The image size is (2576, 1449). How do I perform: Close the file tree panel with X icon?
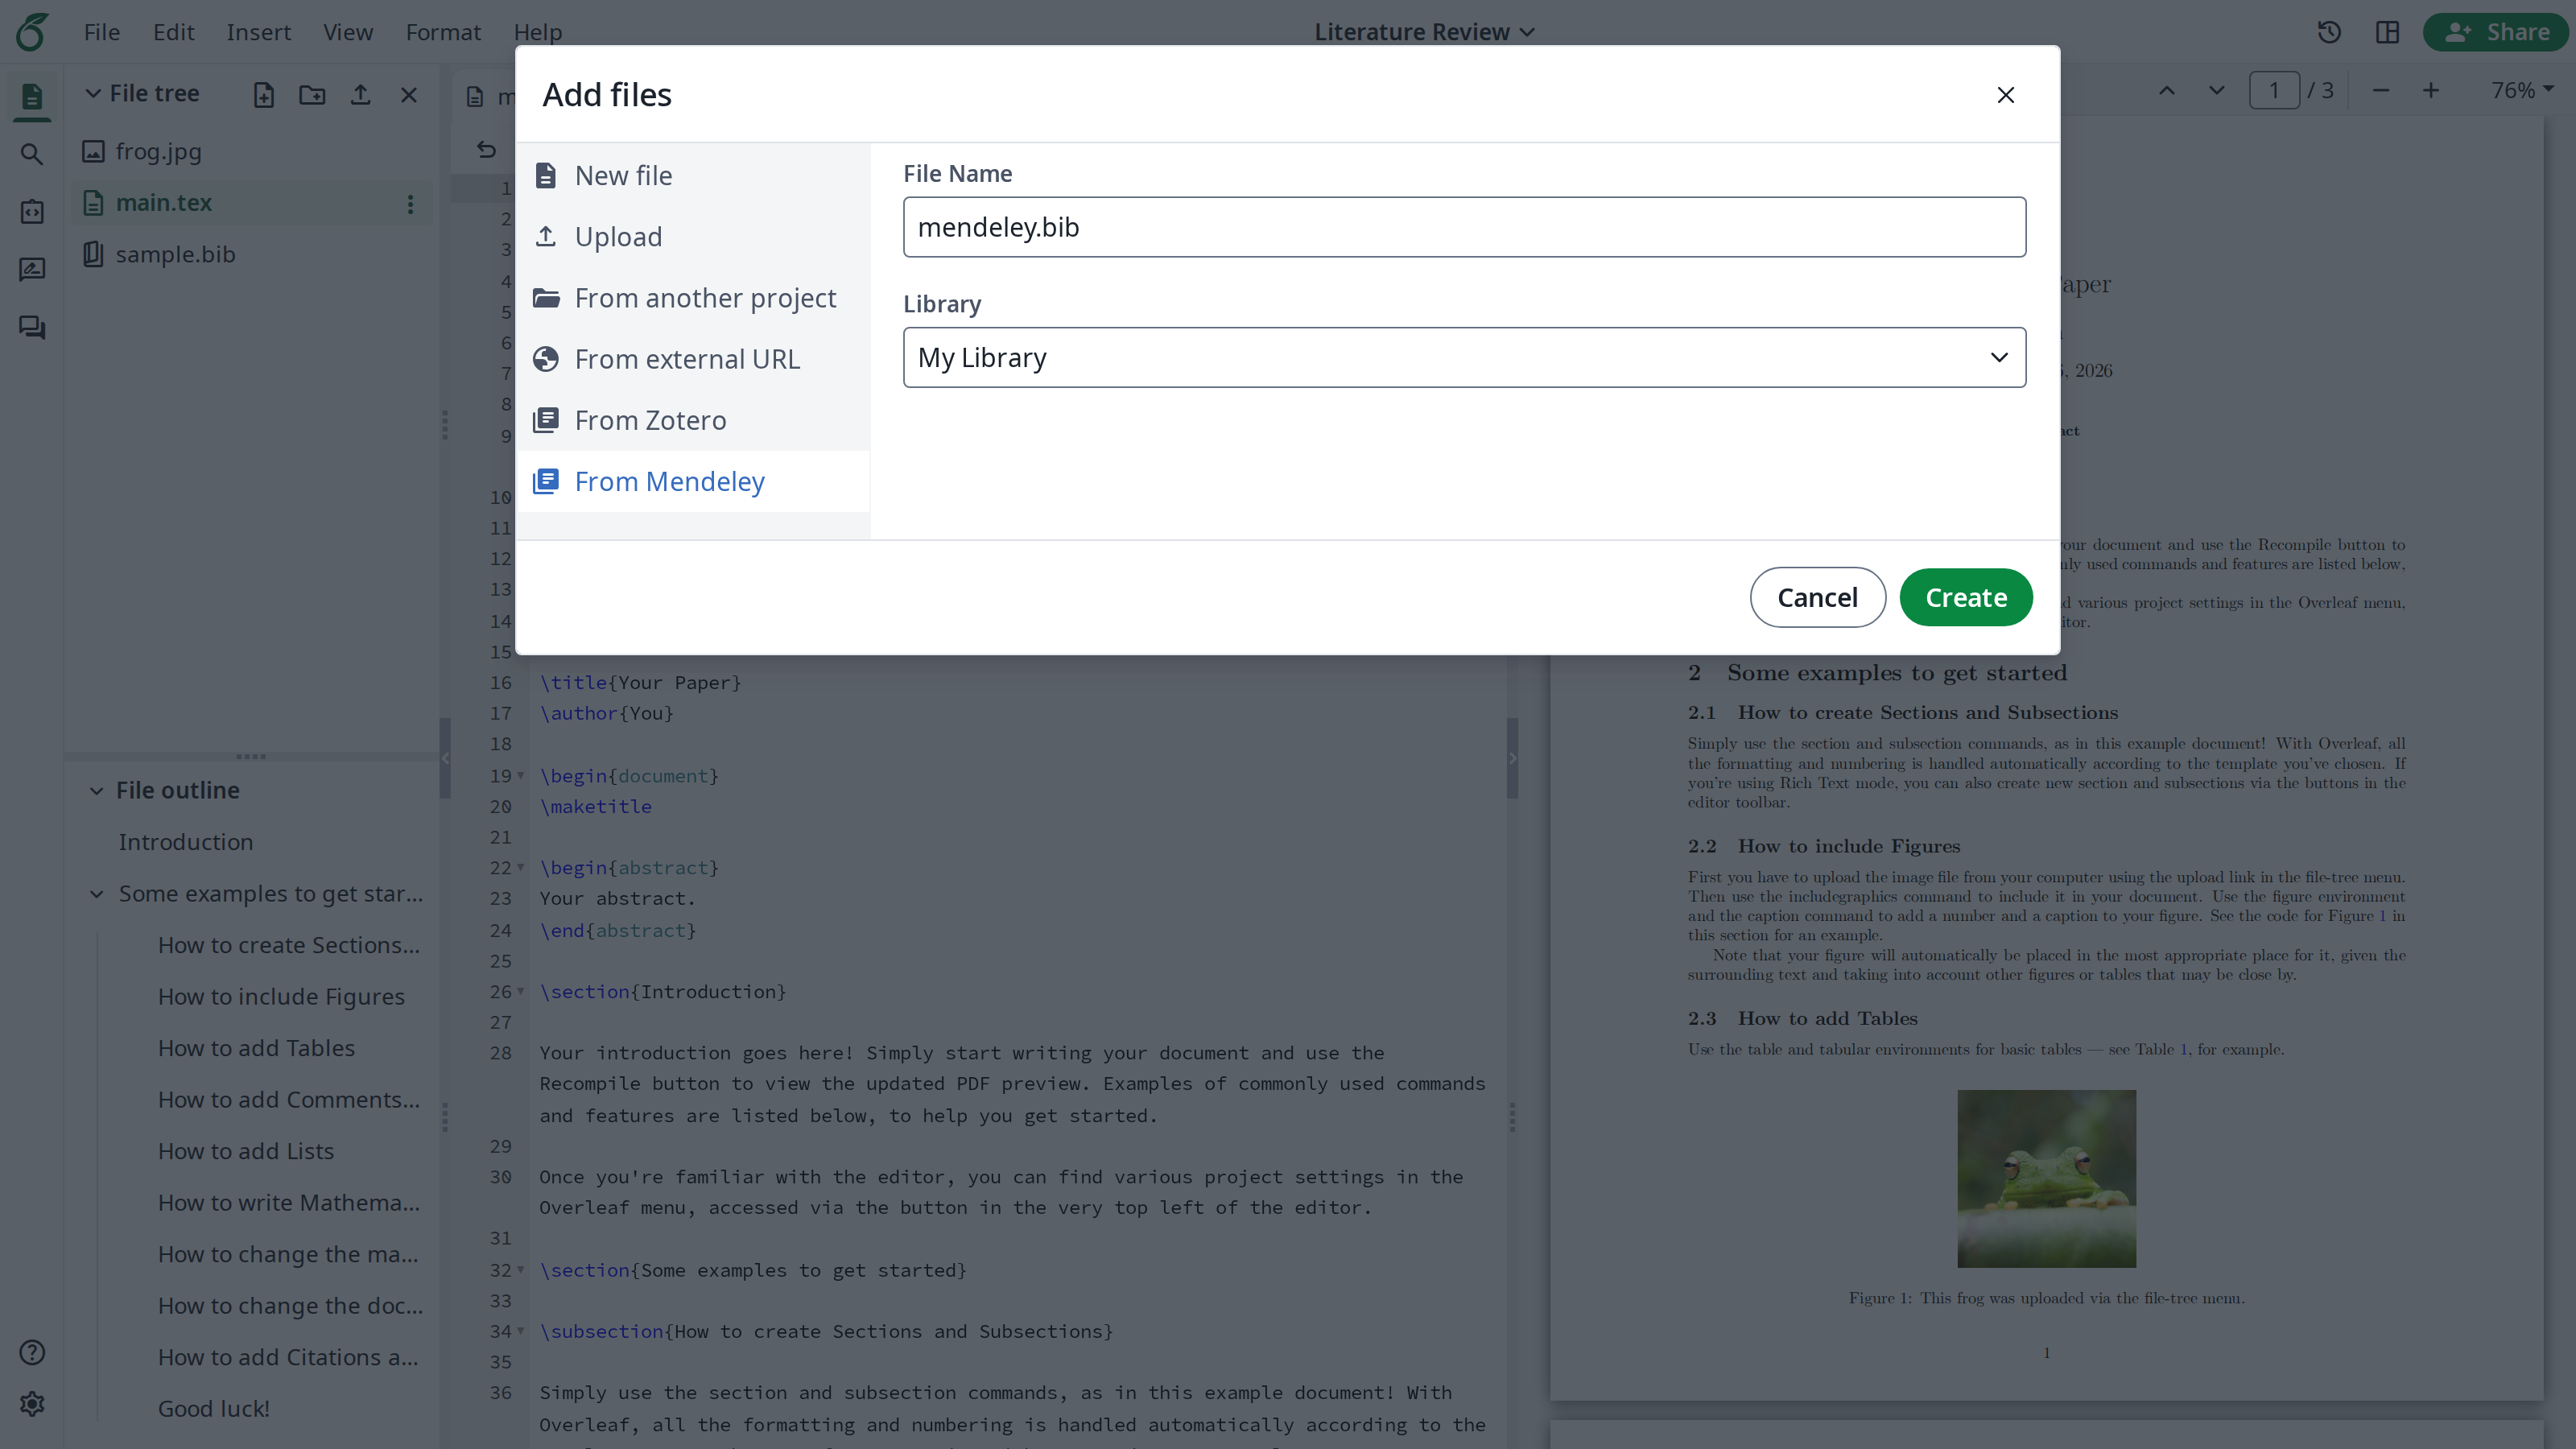point(409,95)
